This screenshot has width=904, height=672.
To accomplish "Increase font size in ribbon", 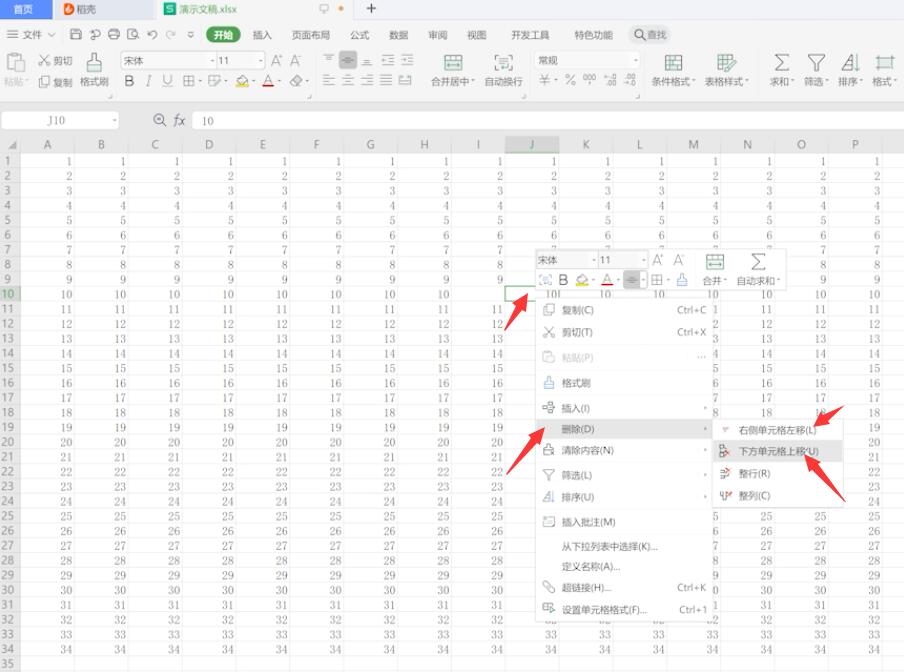I will point(277,61).
